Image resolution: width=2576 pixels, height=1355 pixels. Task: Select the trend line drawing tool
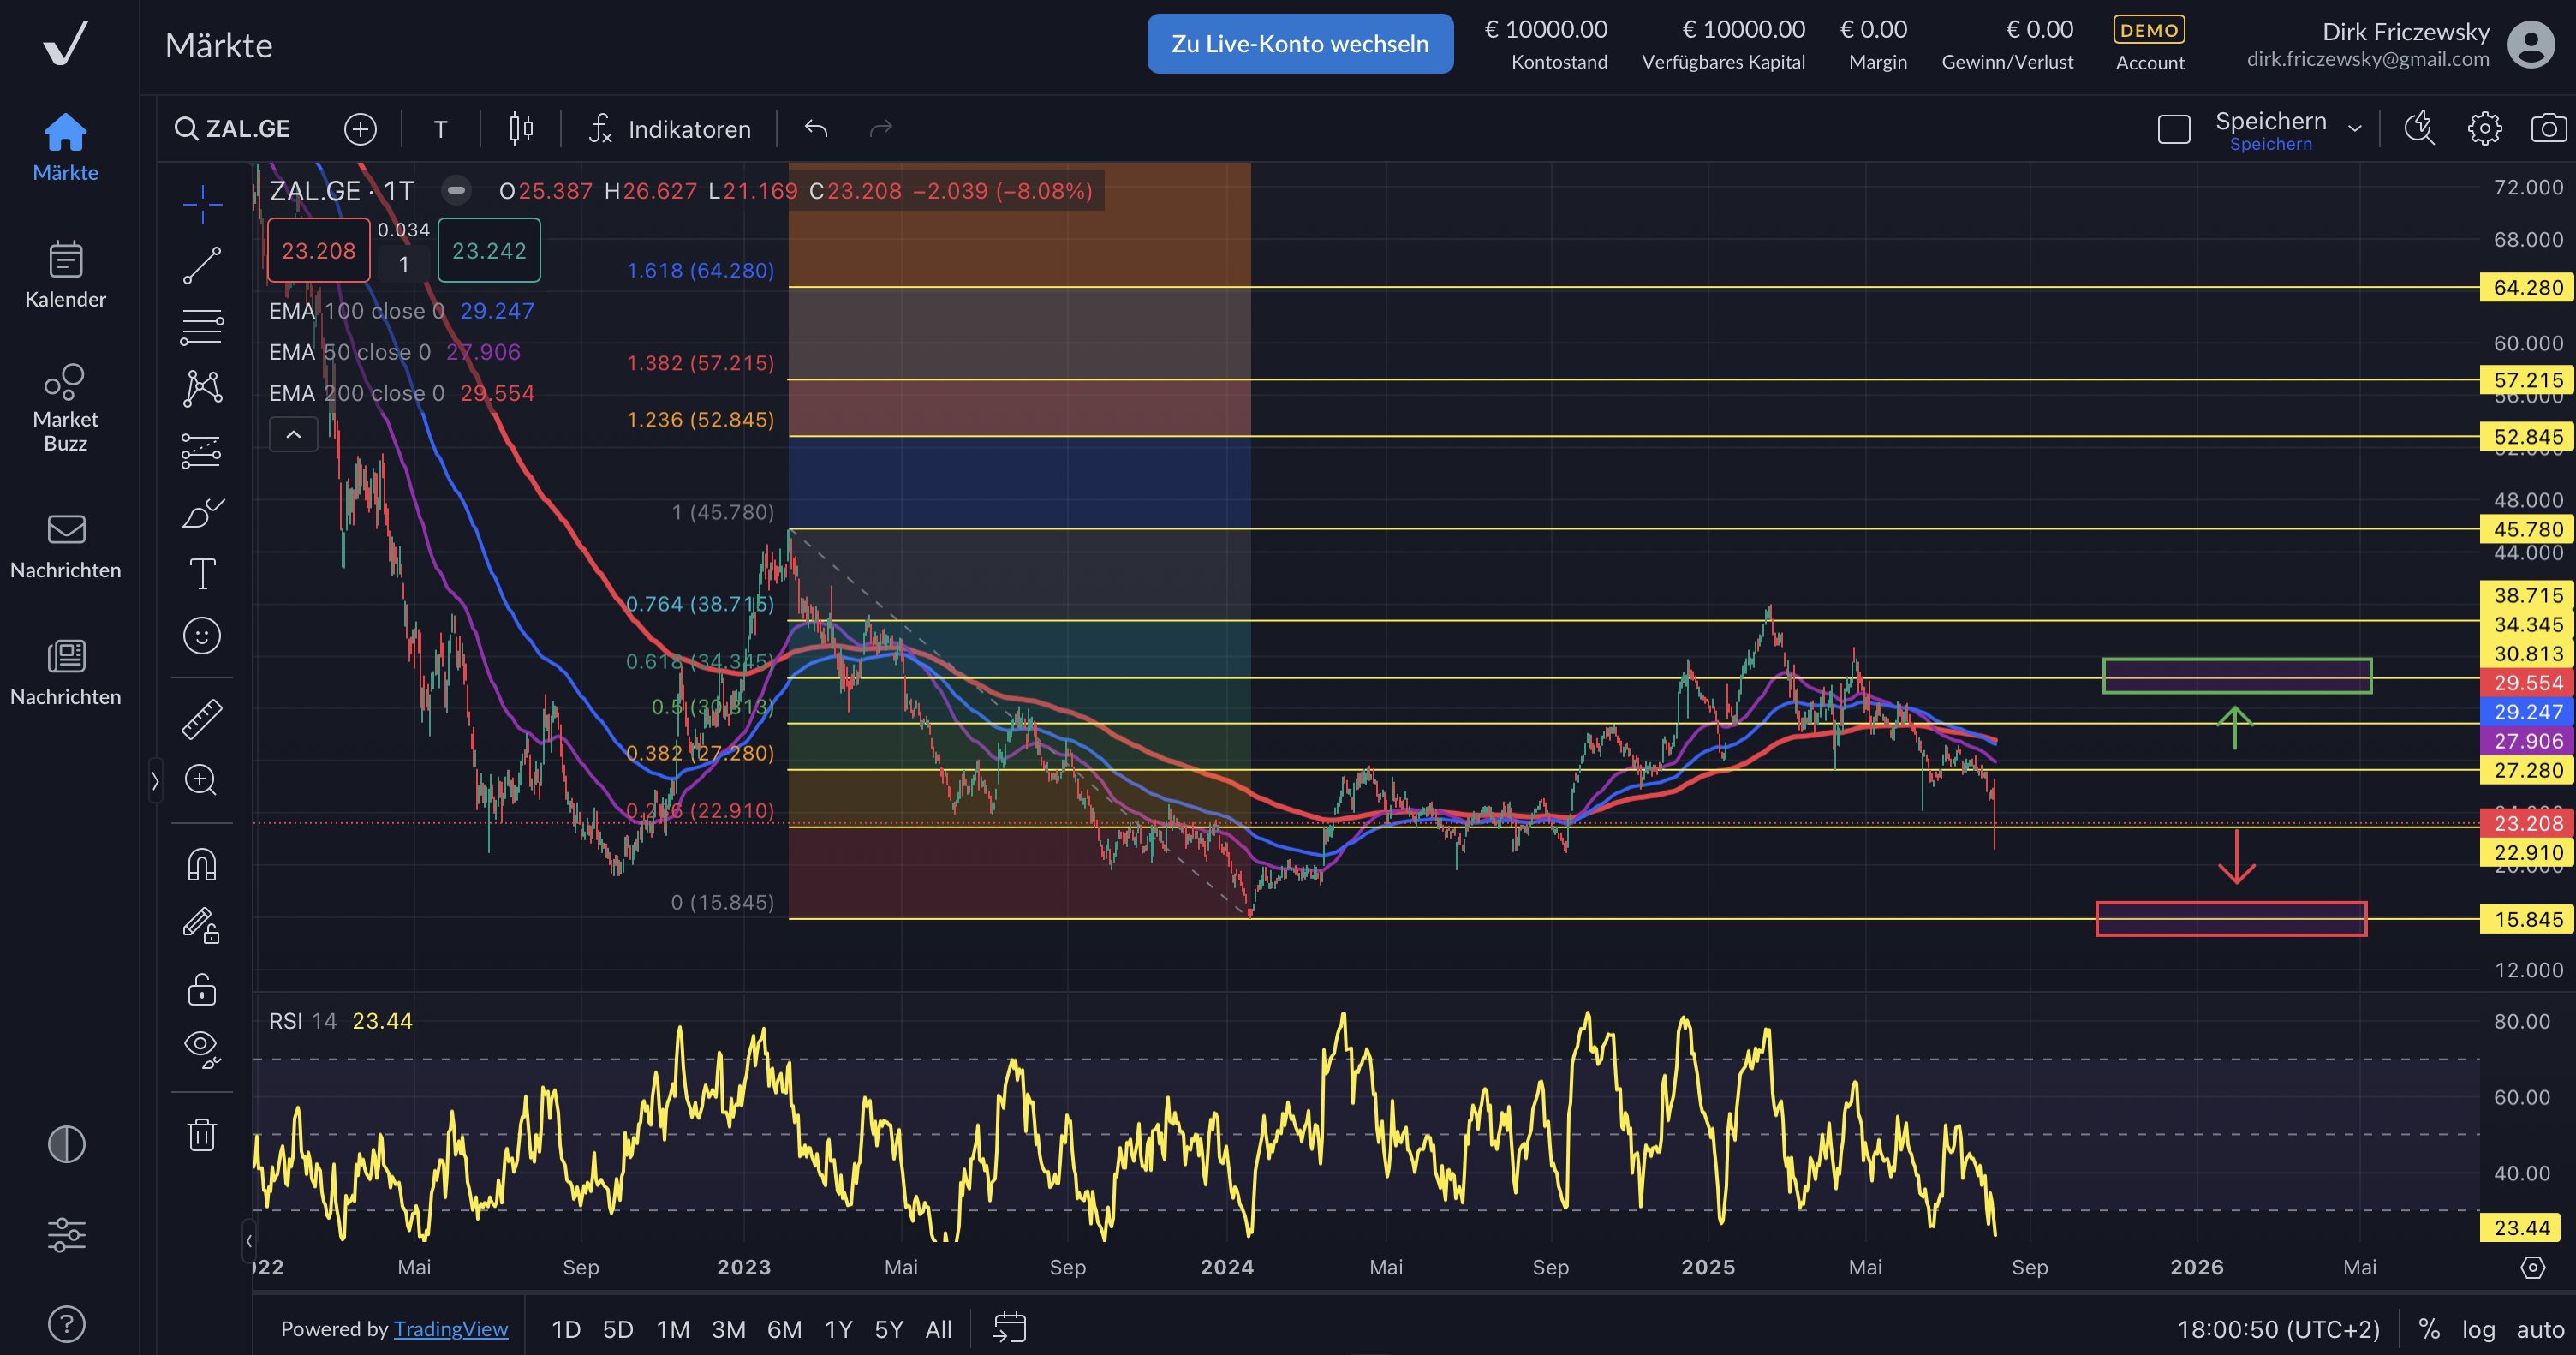coord(202,266)
